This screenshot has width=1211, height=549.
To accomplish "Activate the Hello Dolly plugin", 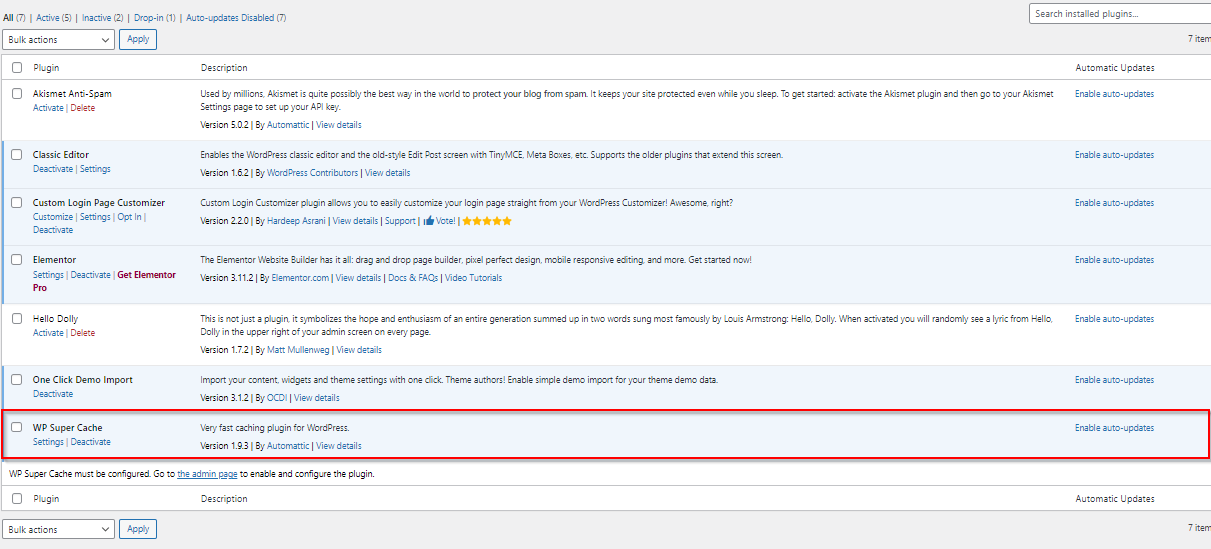I will (x=48, y=333).
